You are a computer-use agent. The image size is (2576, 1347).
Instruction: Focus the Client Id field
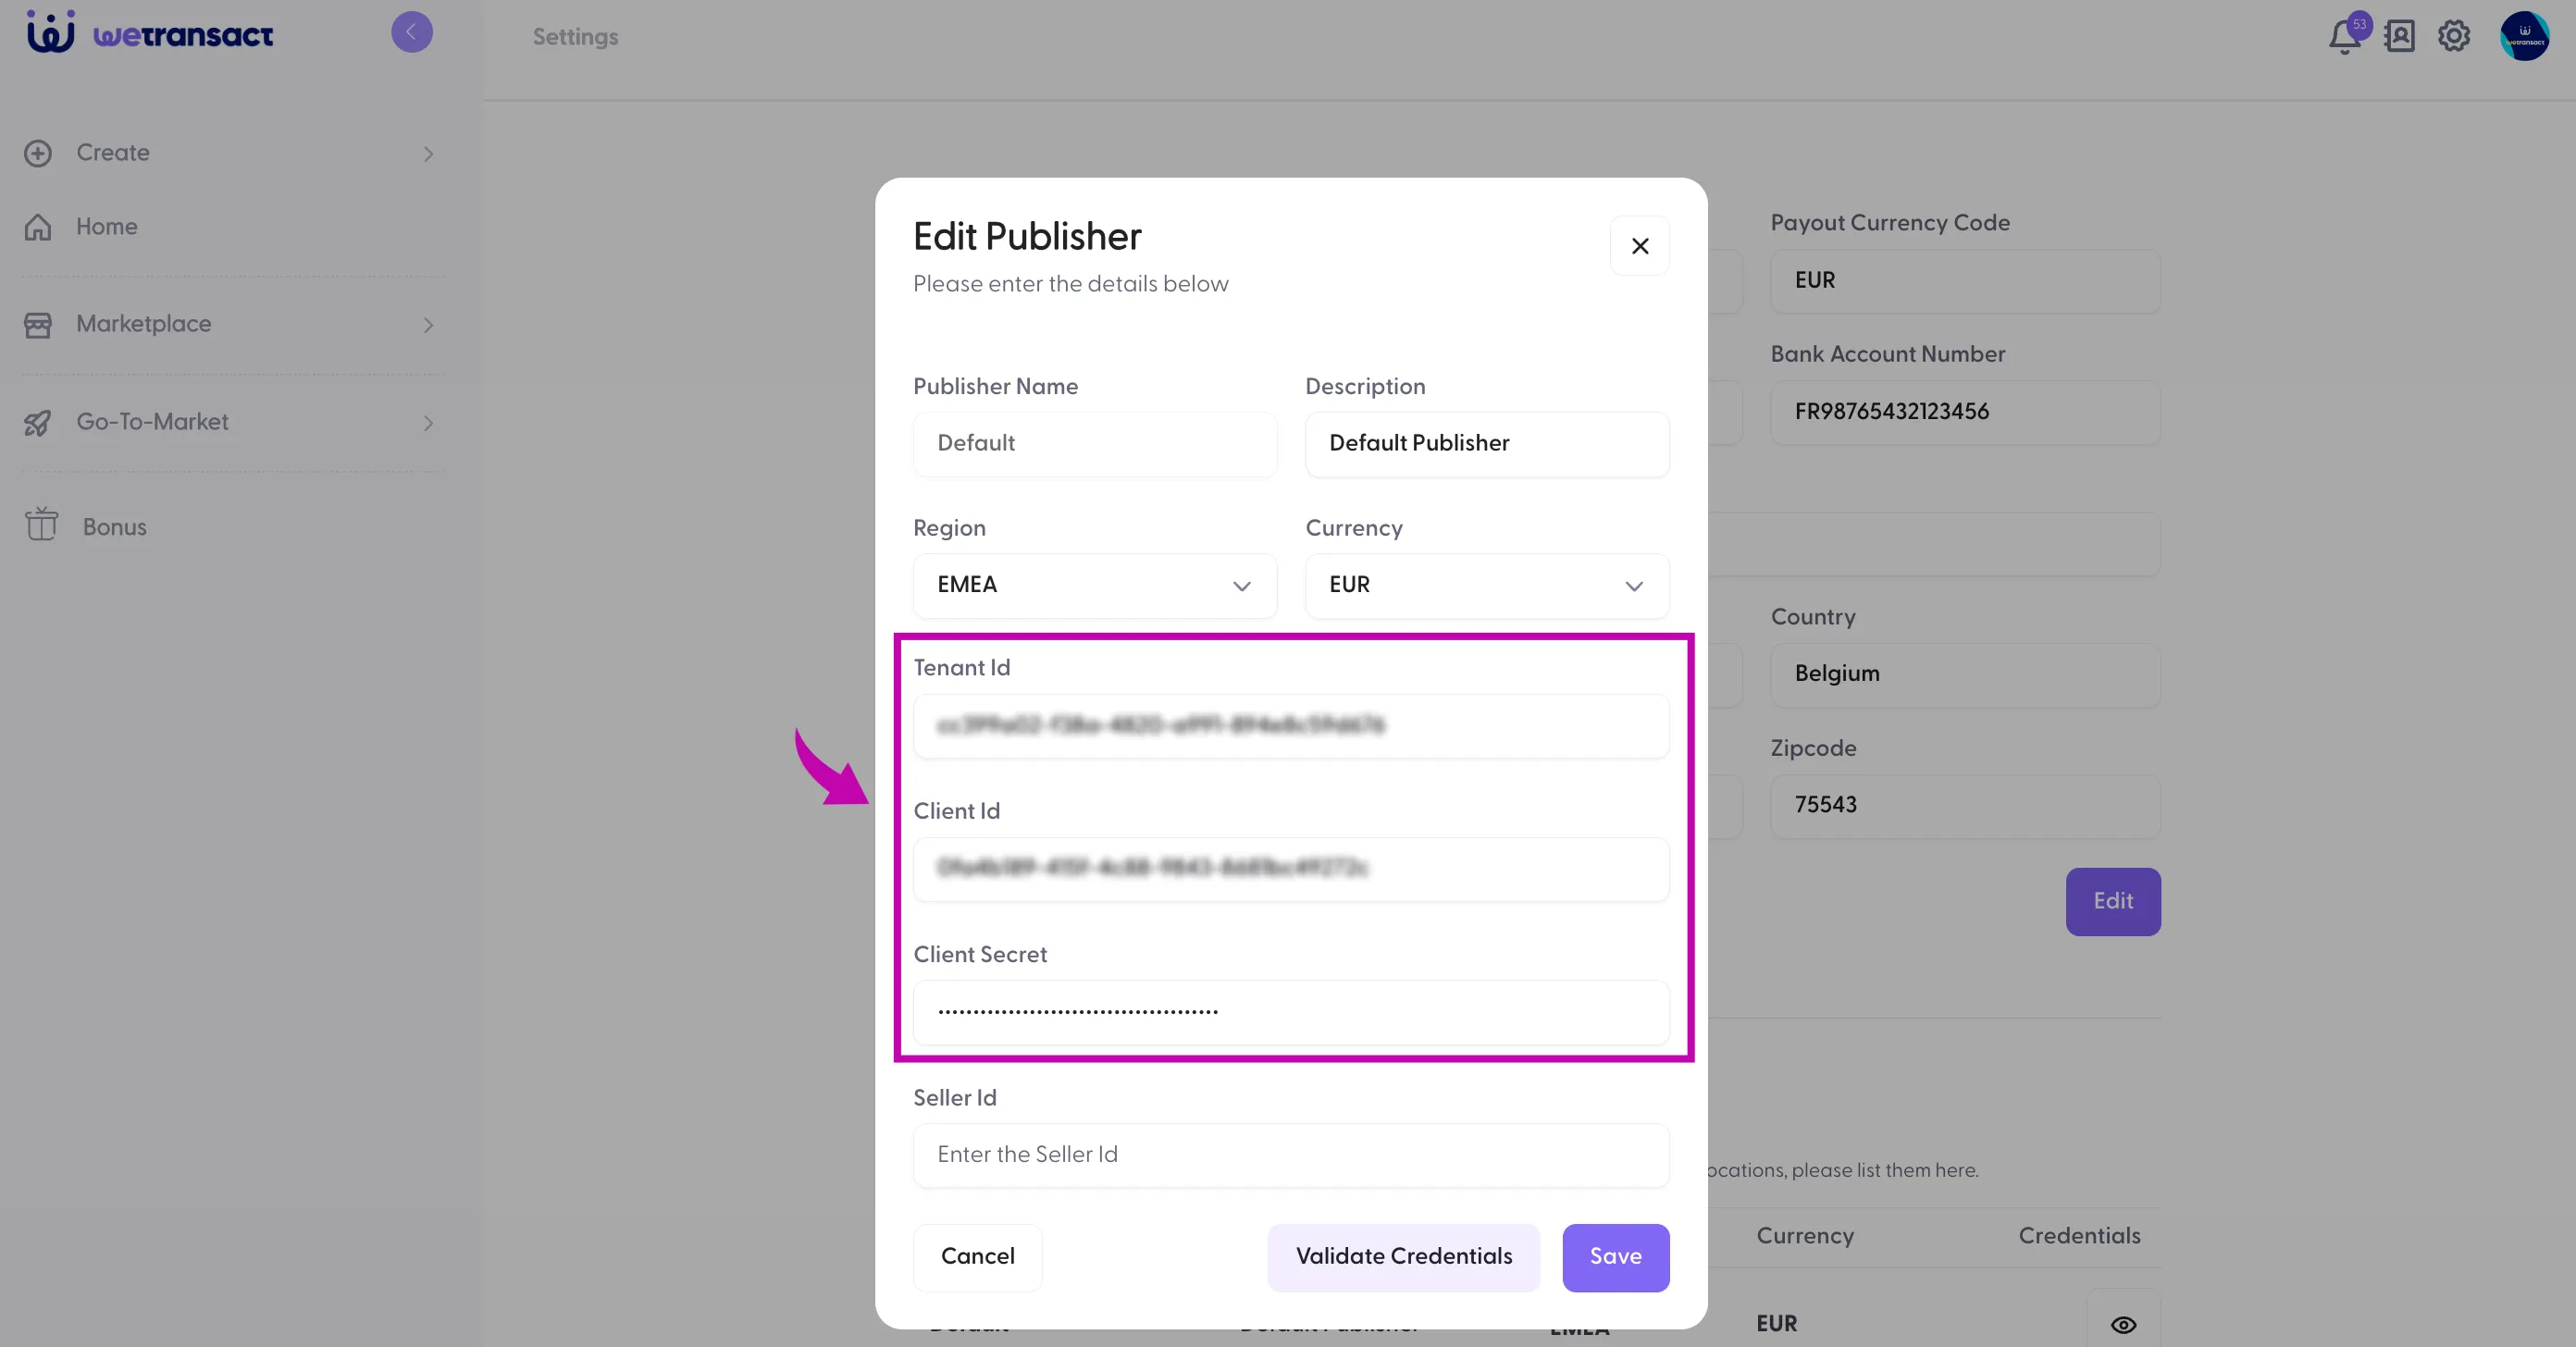[1291, 868]
